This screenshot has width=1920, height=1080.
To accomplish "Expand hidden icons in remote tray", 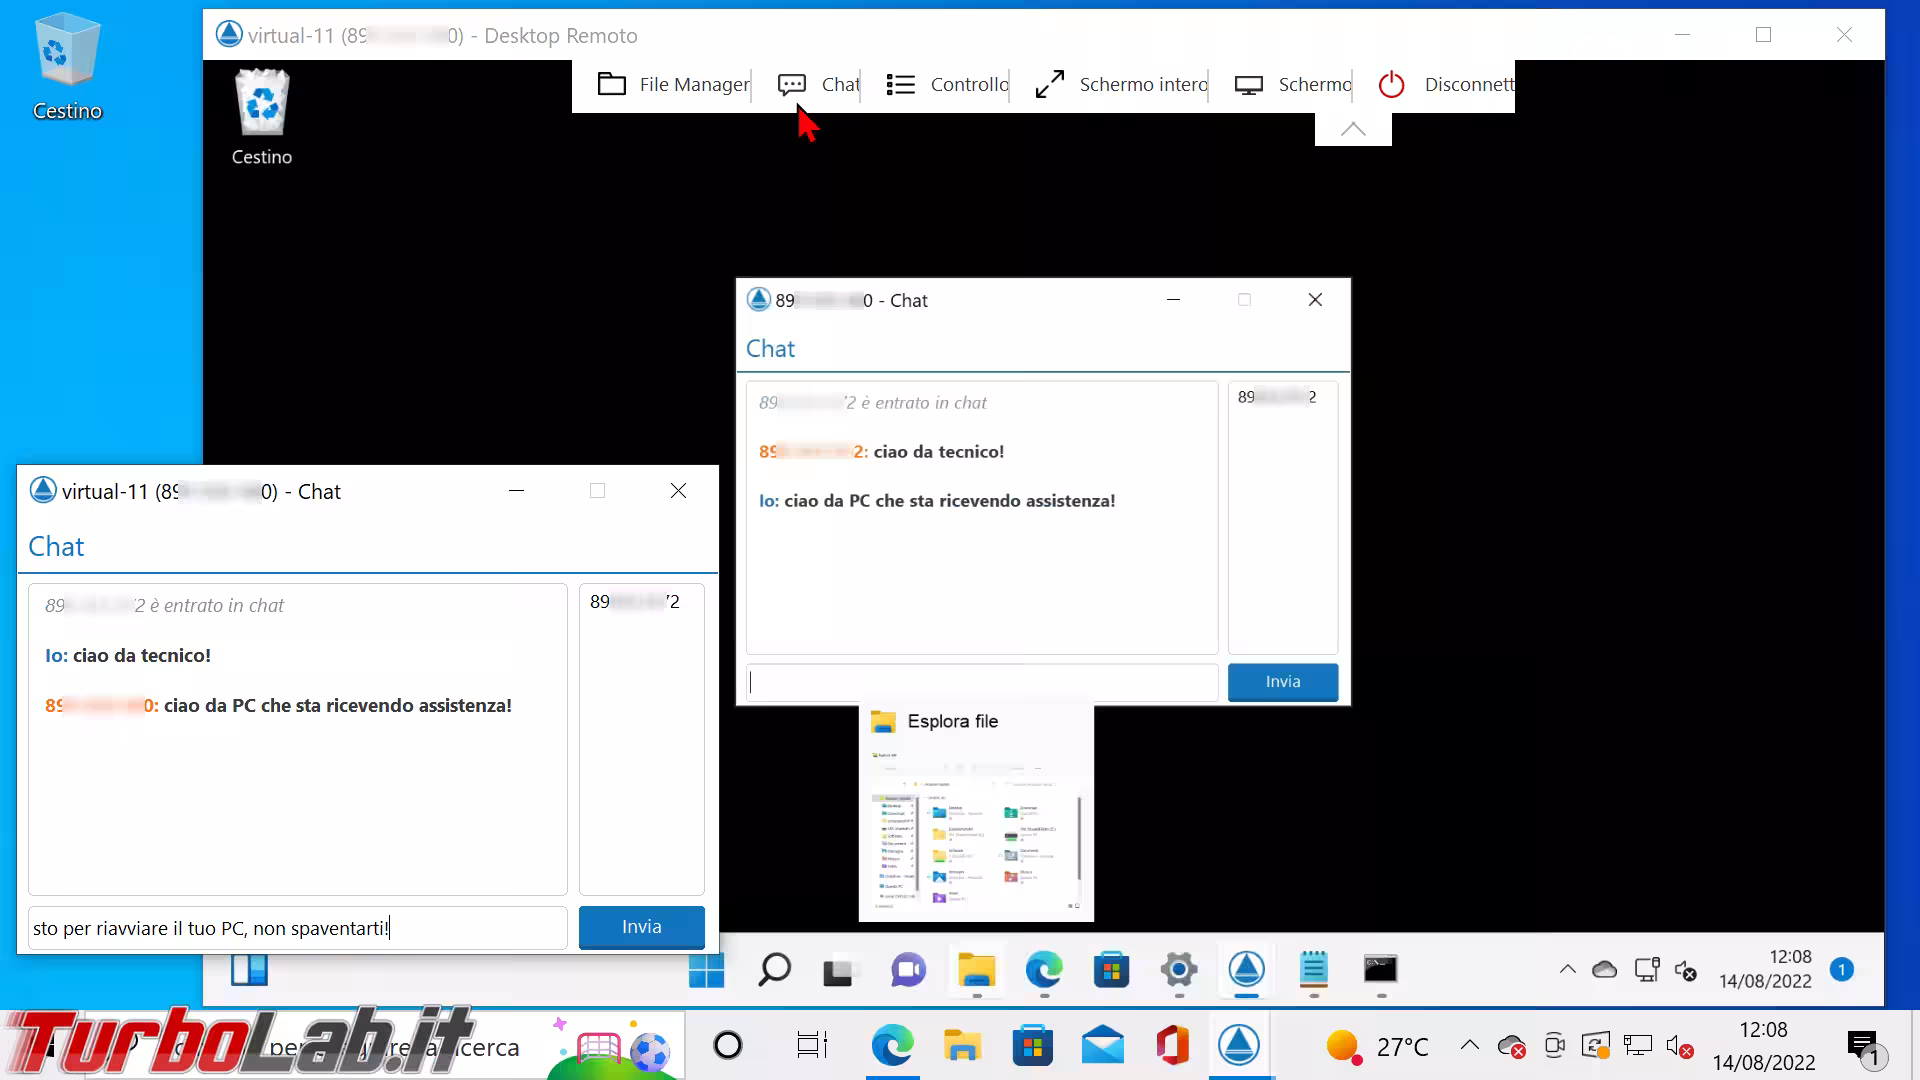I will [1567, 969].
